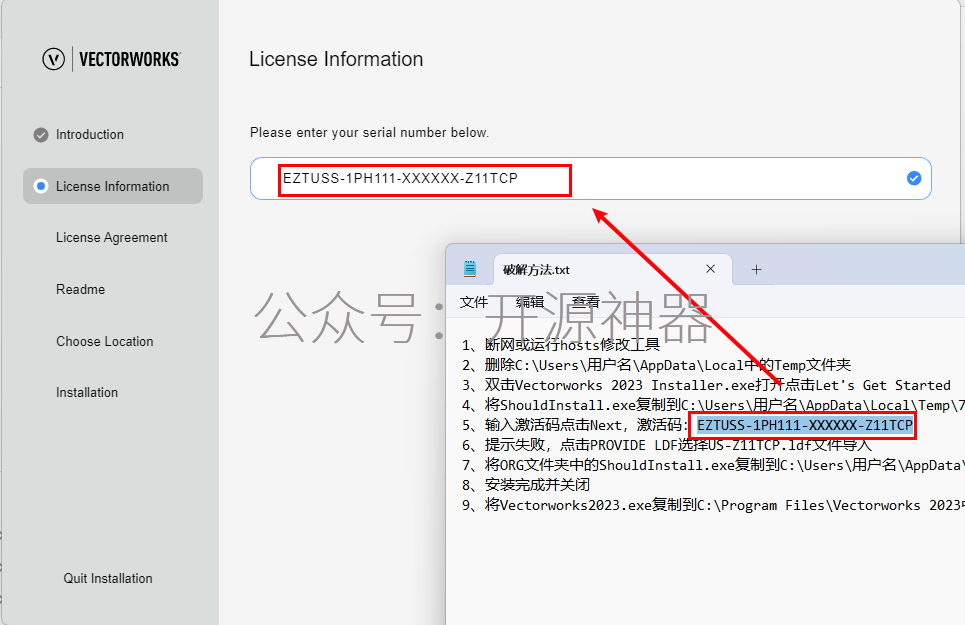Click the serial number input field
Viewport: 965px width, 625px height.
[591, 178]
